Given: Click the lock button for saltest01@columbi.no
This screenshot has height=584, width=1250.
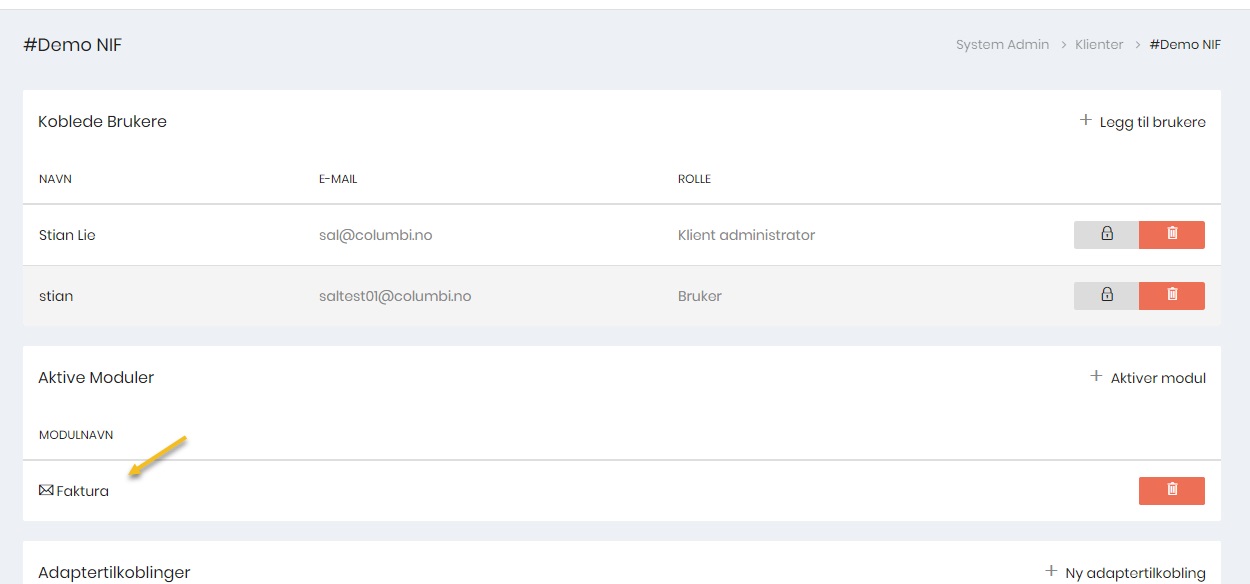Looking at the screenshot, I should [1106, 296].
